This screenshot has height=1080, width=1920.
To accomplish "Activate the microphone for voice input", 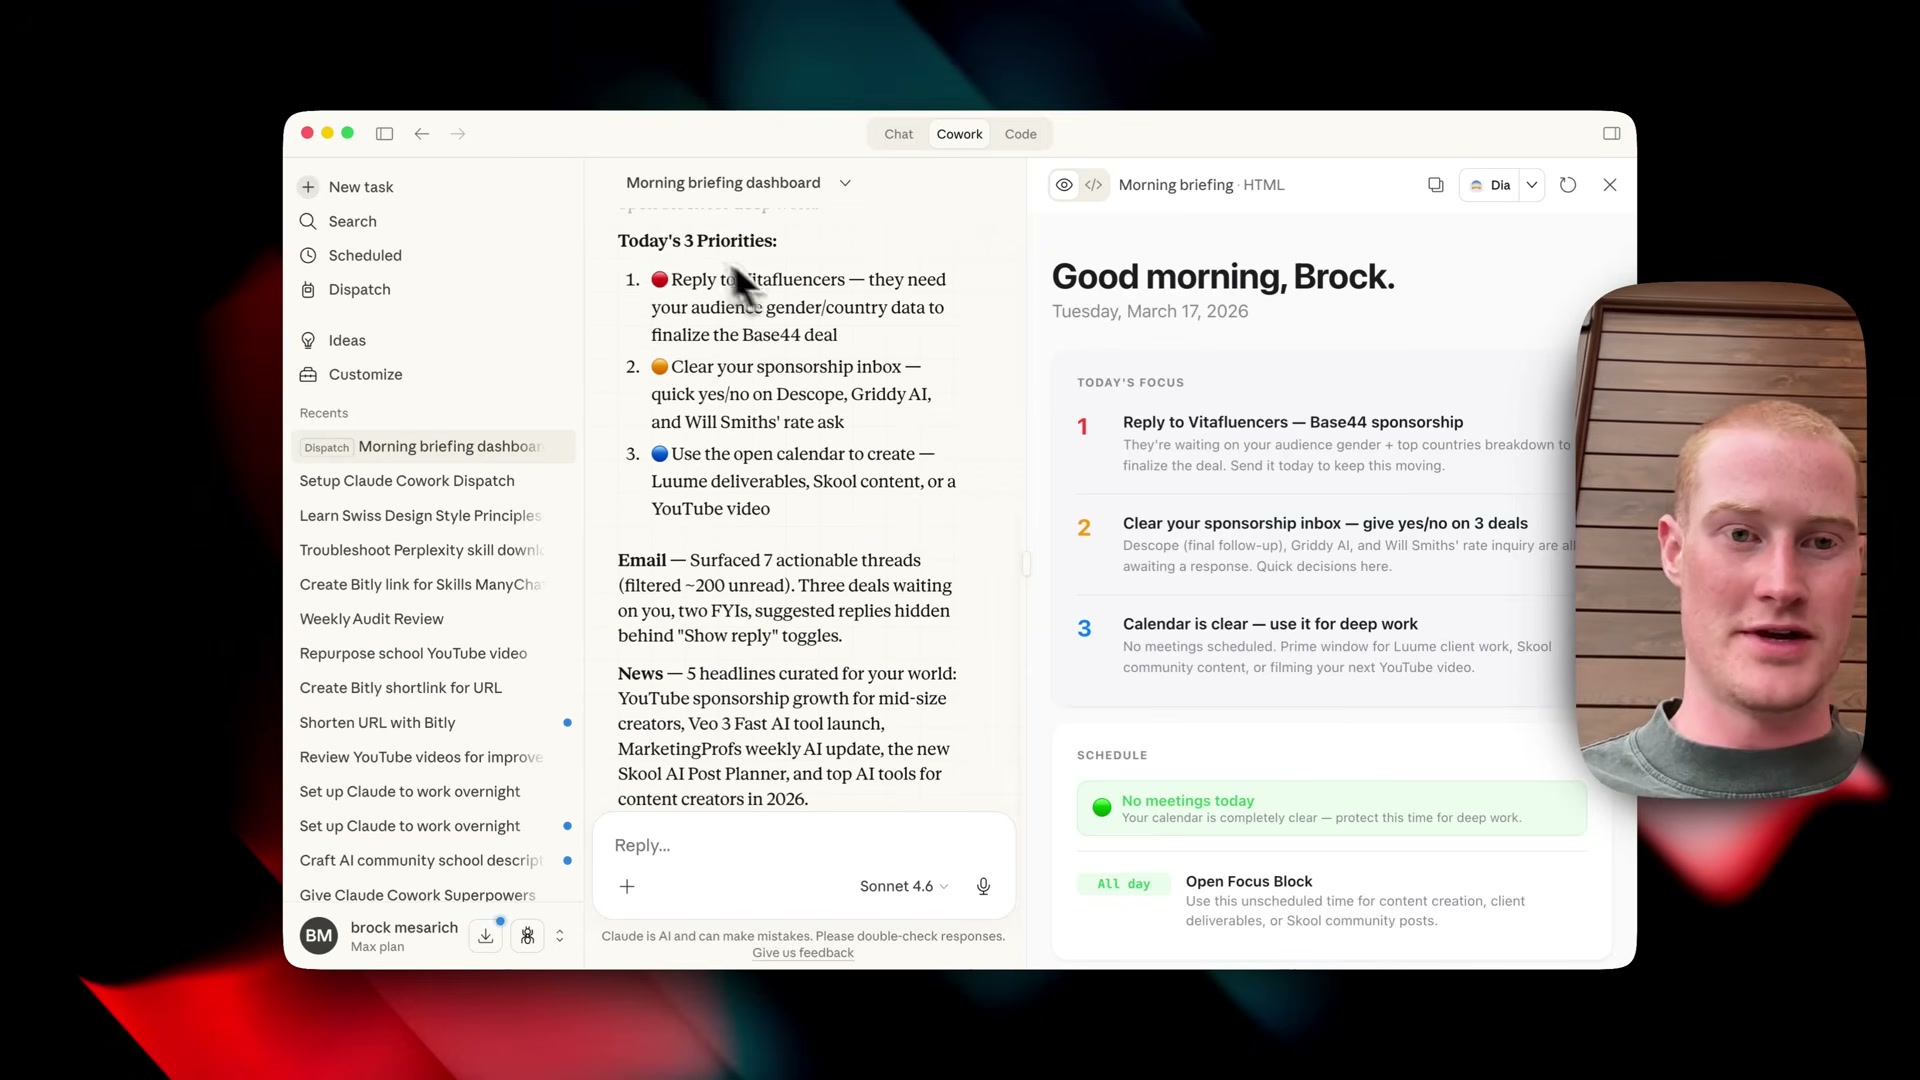I will (984, 886).
